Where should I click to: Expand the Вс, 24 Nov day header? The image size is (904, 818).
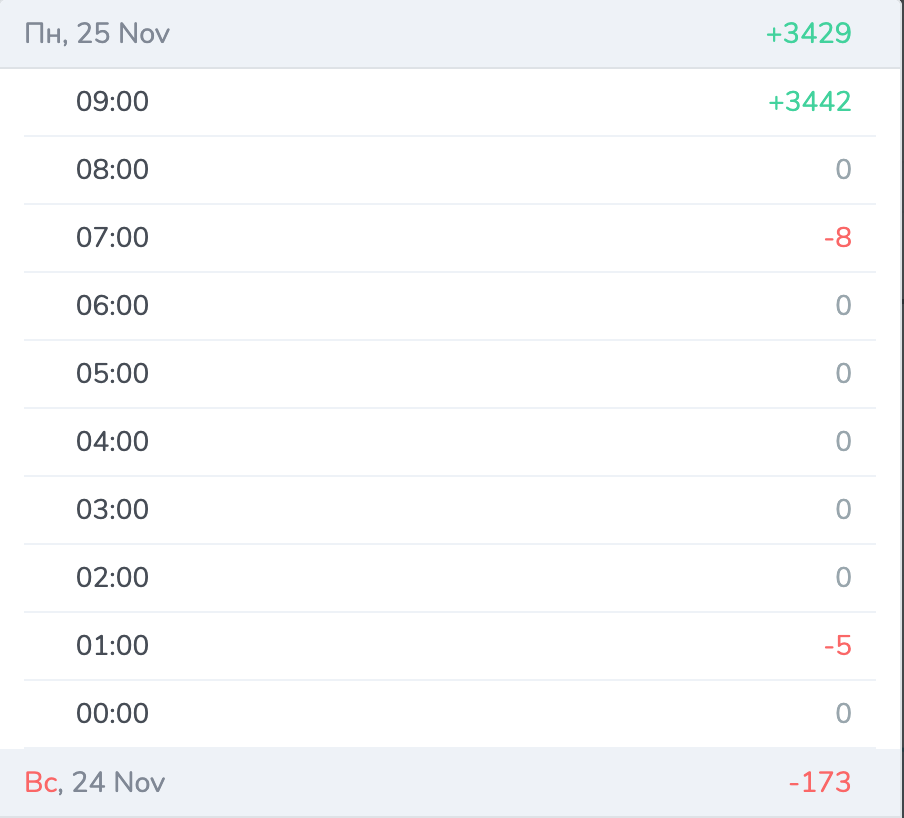pos(450,782)
